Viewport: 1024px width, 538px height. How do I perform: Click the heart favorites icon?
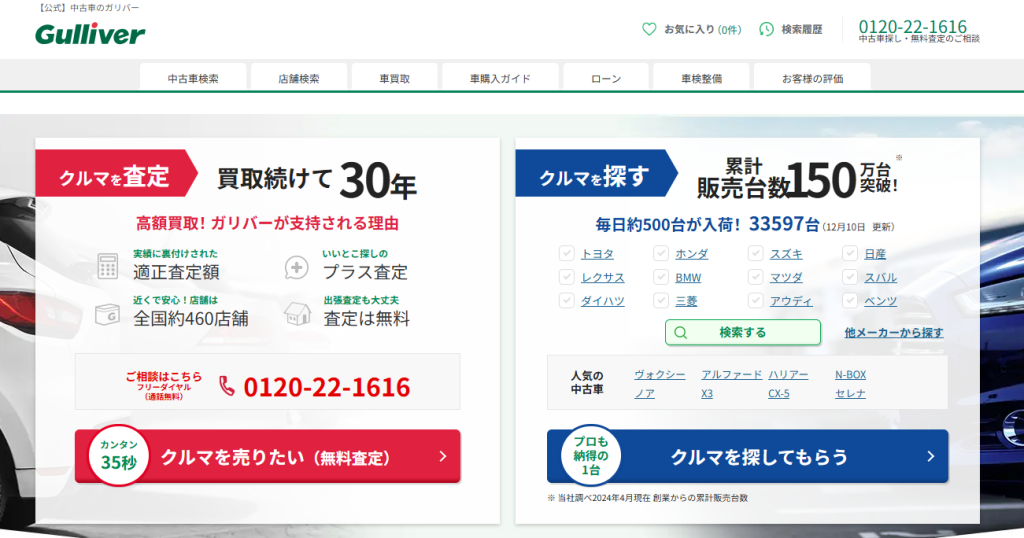coord(649,30)
